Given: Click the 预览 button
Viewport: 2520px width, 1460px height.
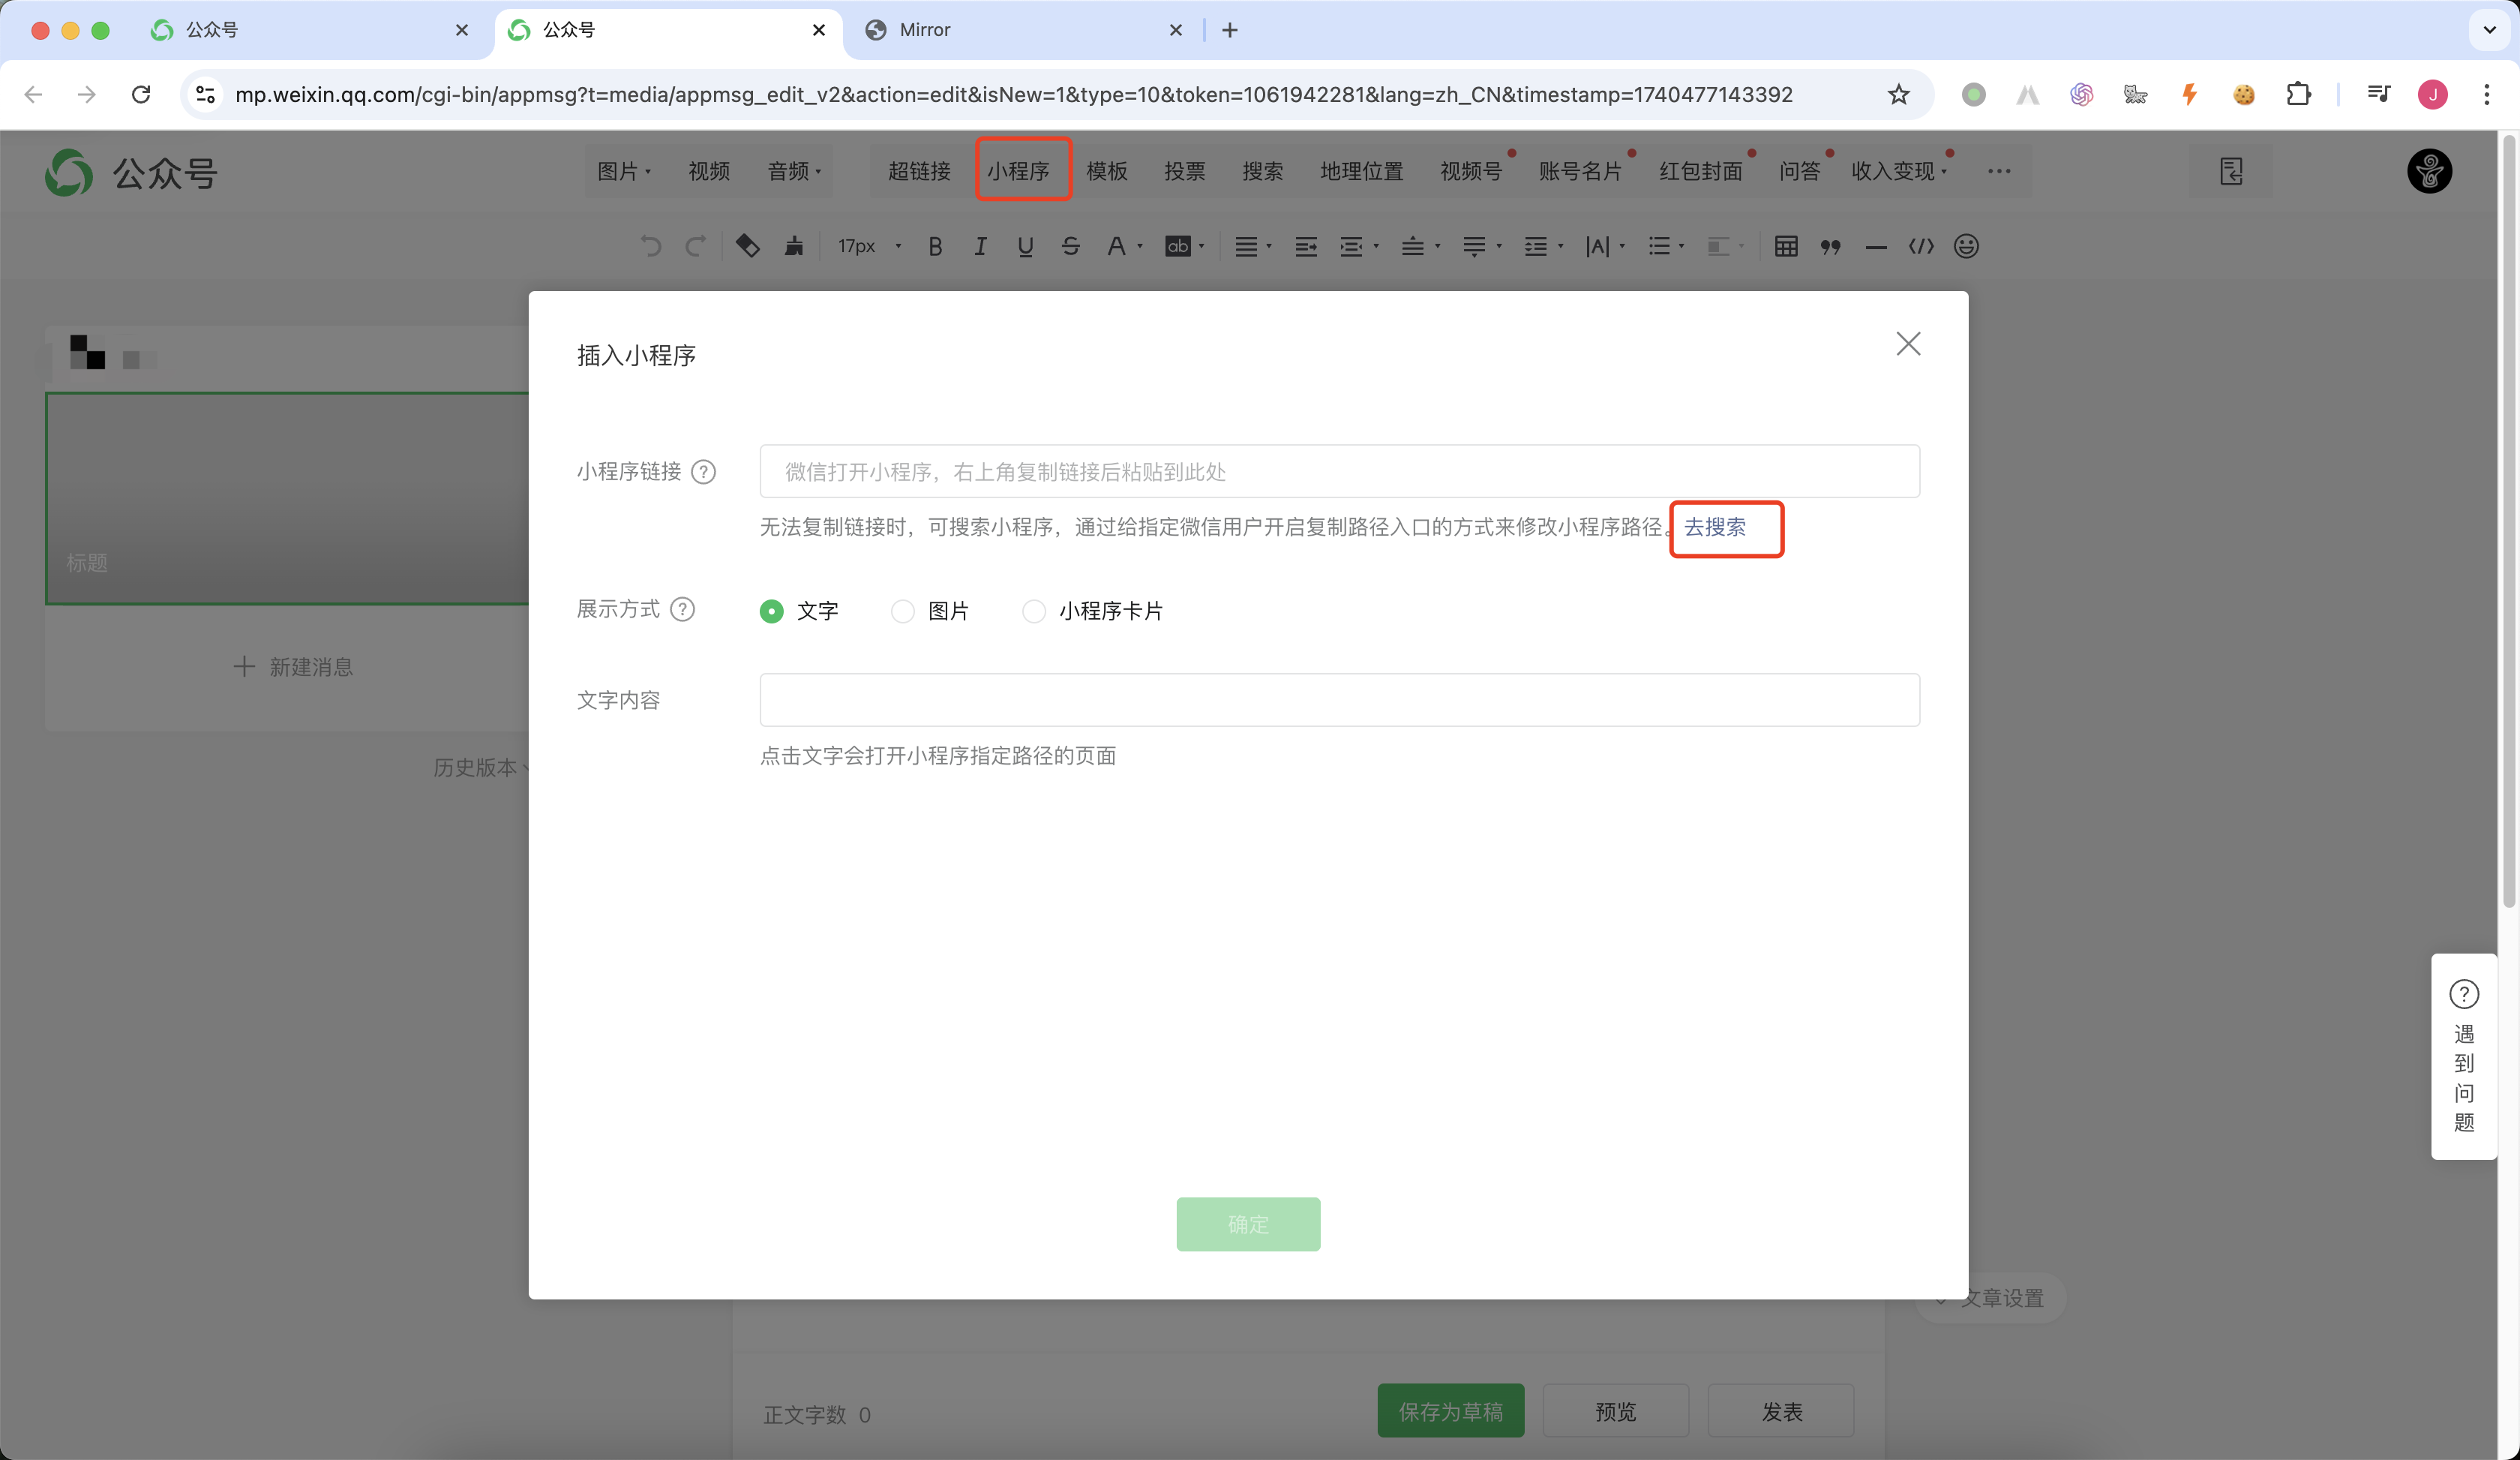Looking at the screenshot, I should click(x=1616, y=1411).
